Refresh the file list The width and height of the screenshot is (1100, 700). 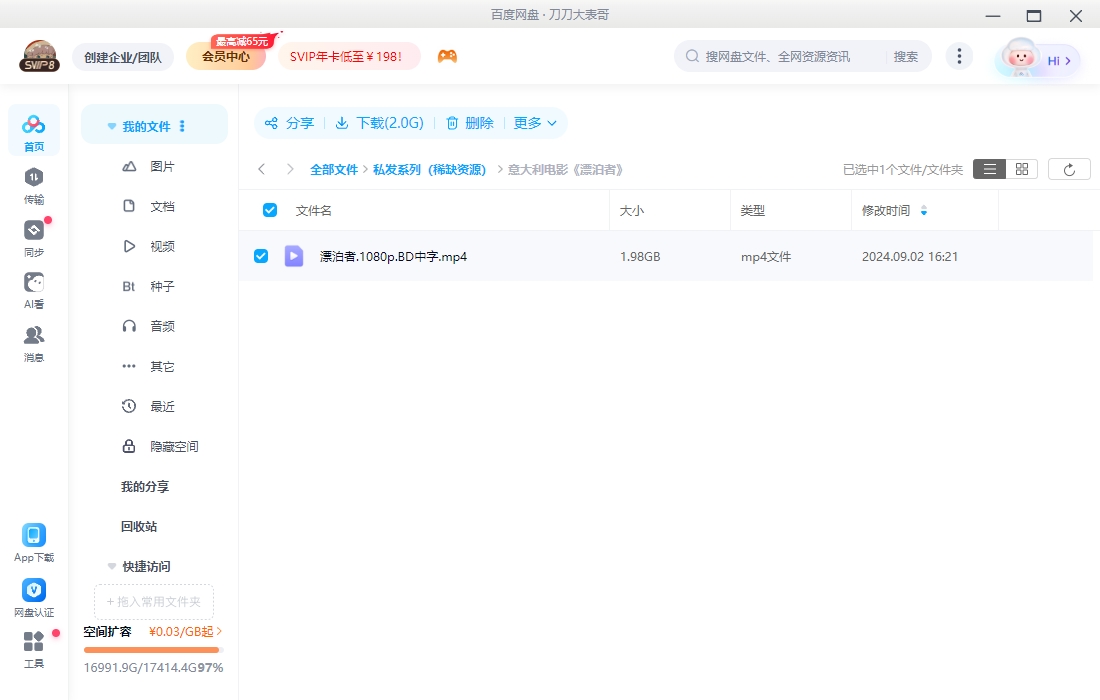point(1069,170)
